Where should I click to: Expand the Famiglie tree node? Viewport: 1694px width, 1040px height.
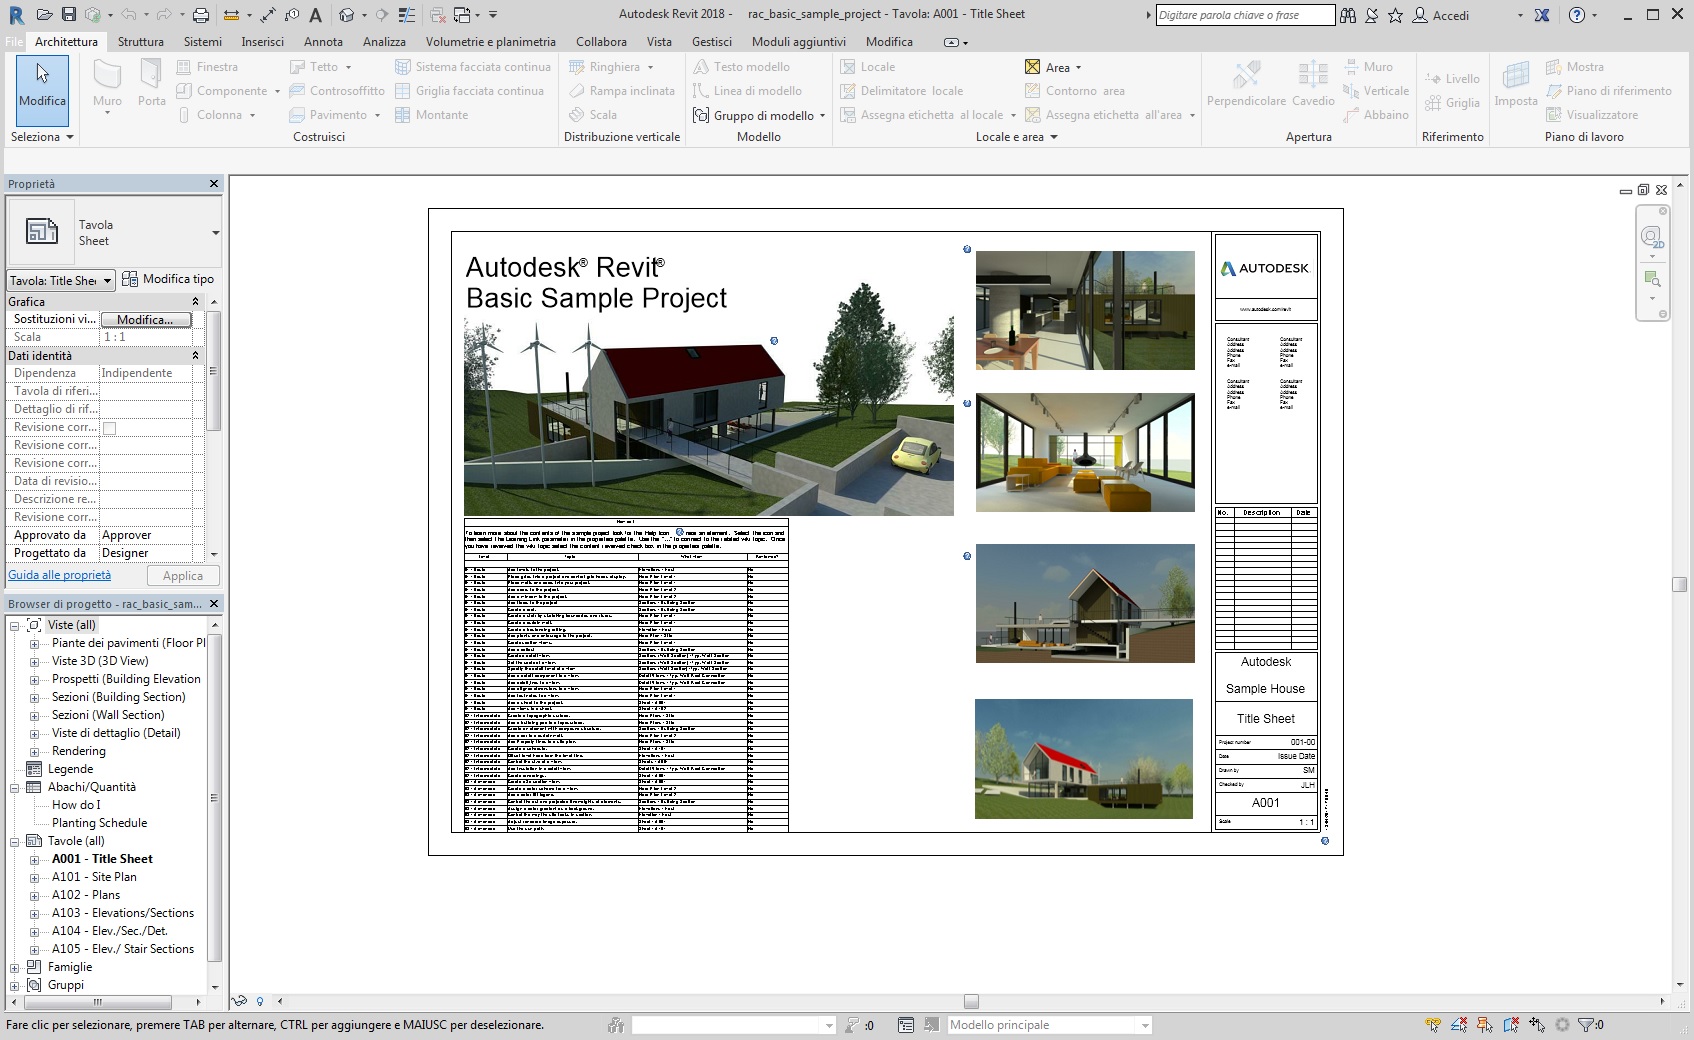(x=15, y=968)
